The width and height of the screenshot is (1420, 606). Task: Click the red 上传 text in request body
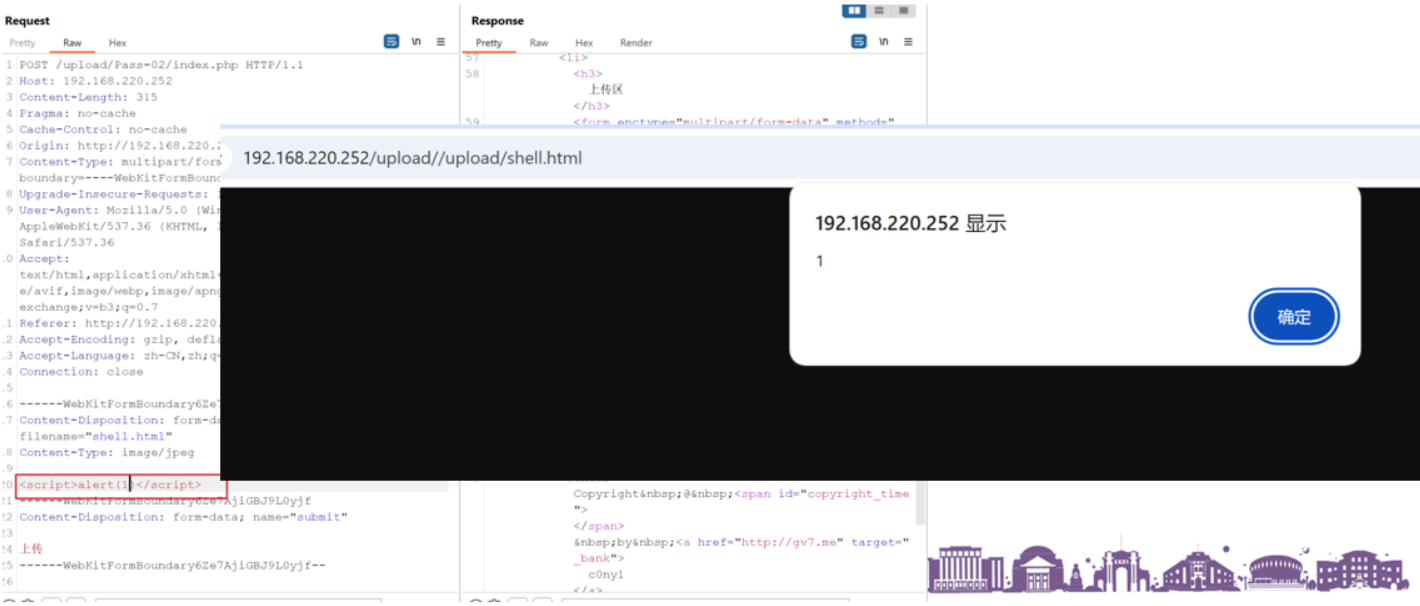coord(31,549)
